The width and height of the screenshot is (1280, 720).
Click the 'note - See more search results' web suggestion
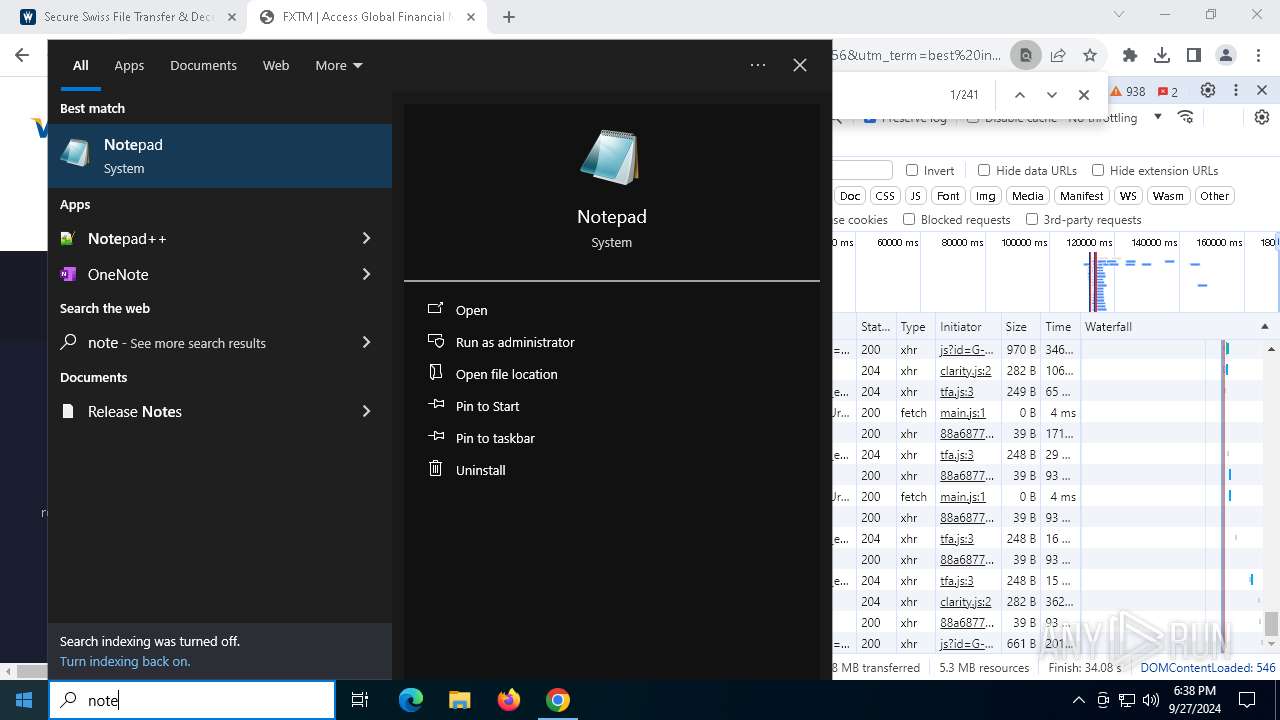coord(202,342)
